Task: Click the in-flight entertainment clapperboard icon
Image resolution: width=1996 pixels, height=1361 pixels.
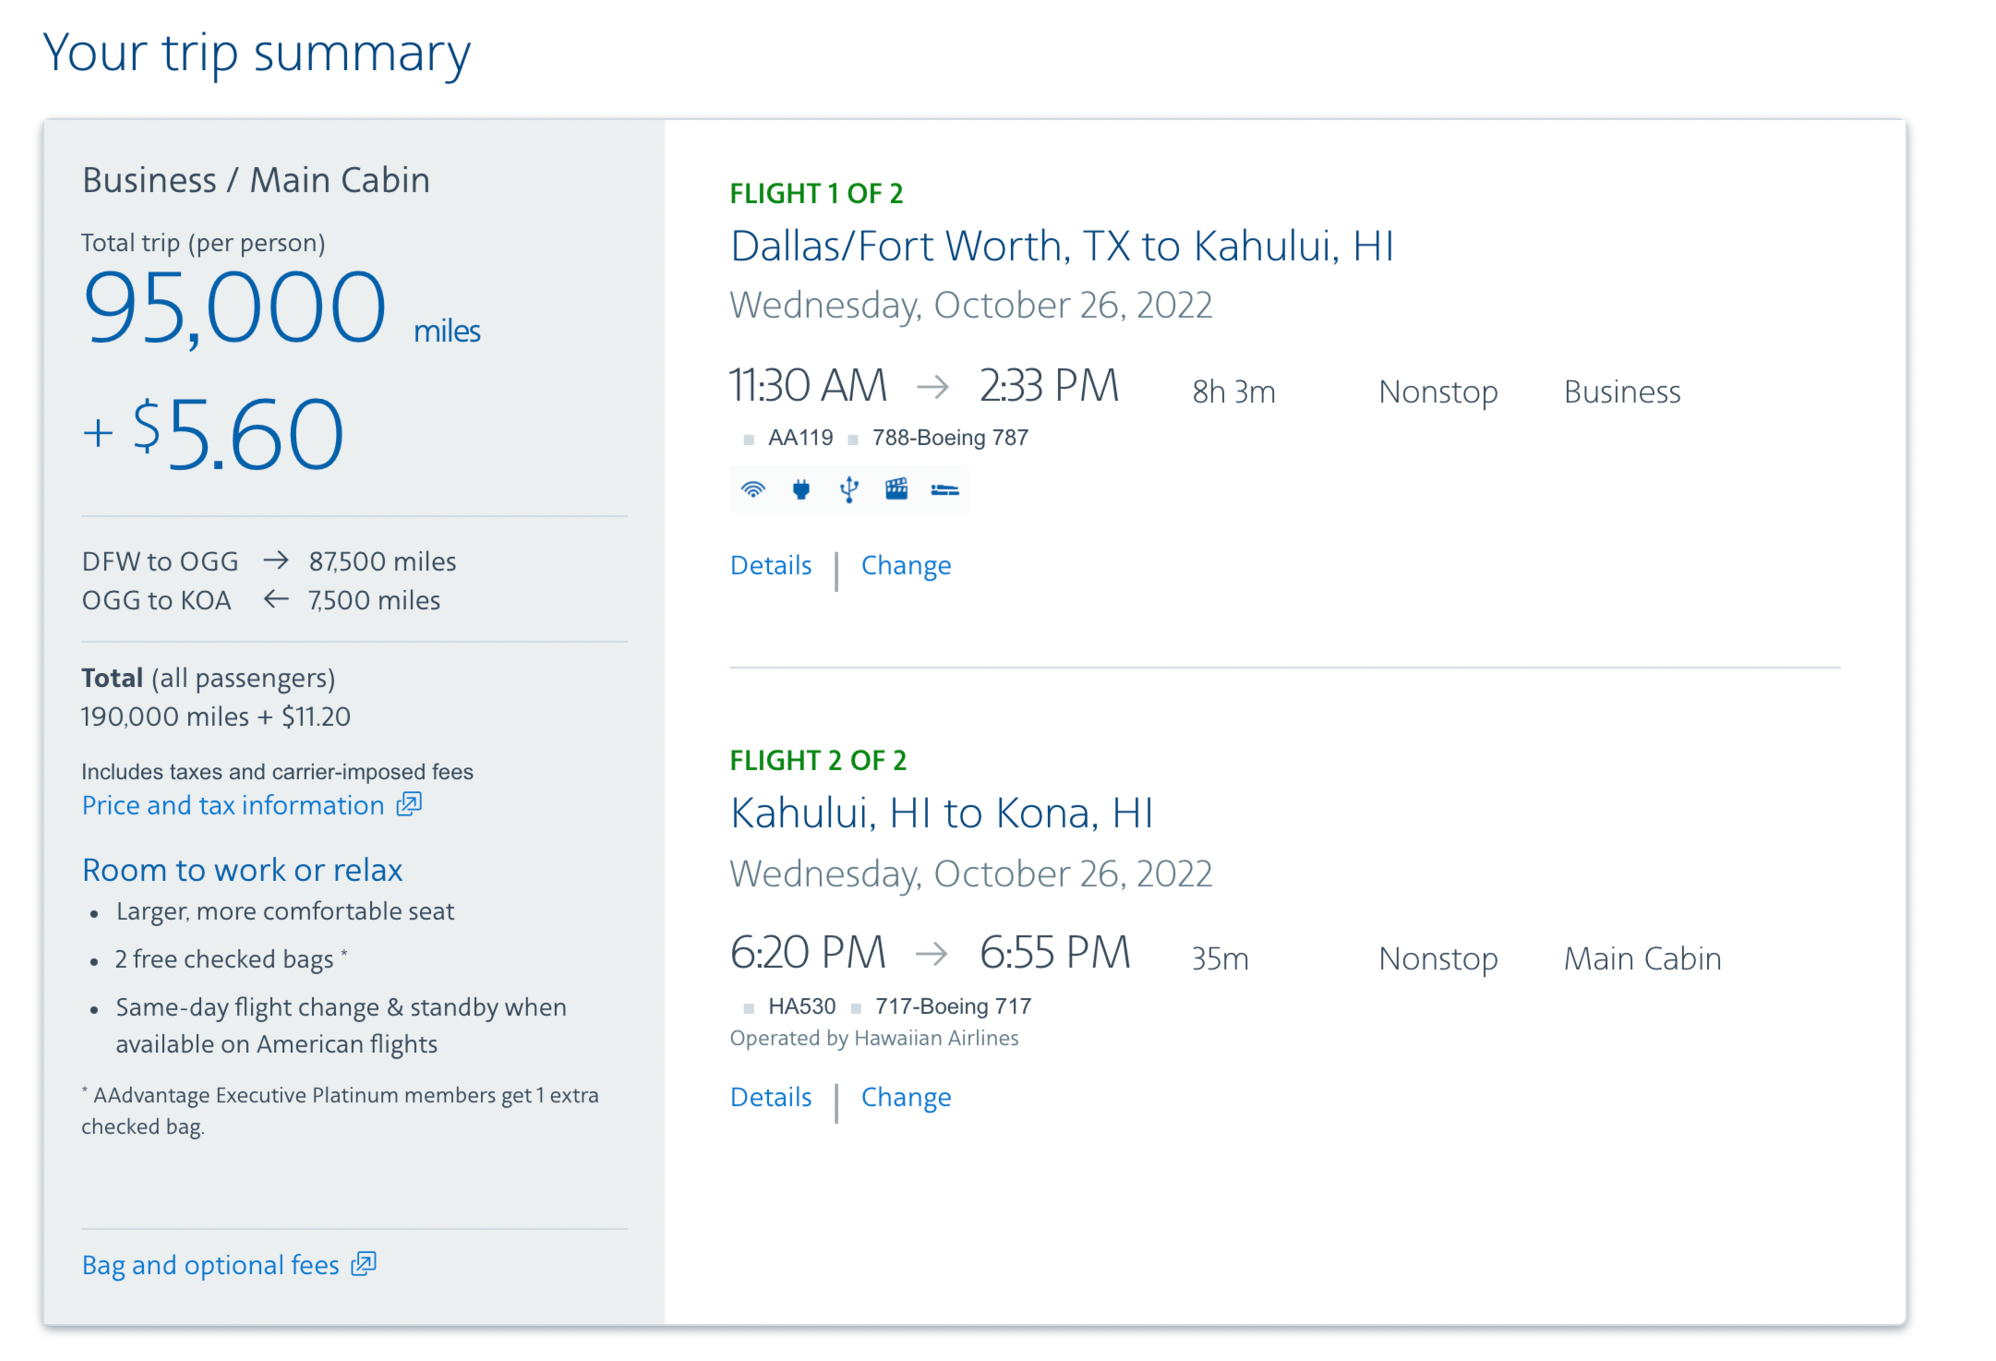Action: (896, 489)
